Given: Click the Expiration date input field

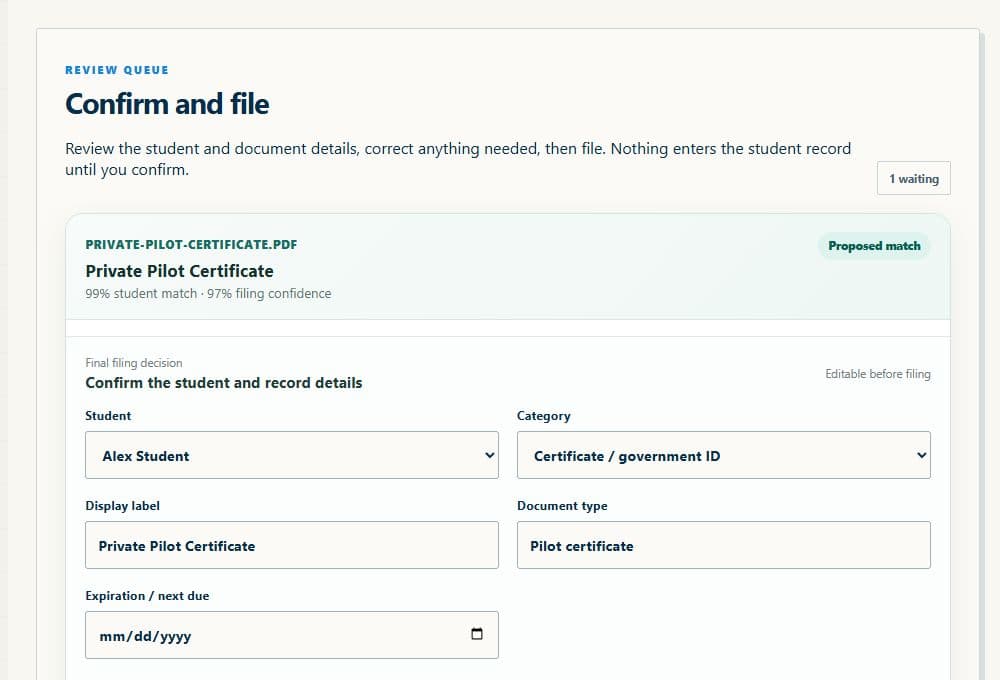Looking at the screenshot, I should click(x=291, y=635).
